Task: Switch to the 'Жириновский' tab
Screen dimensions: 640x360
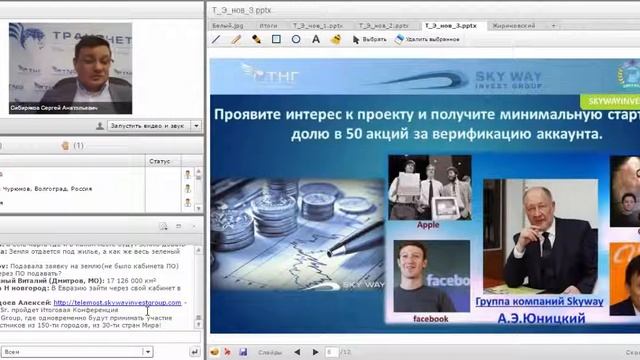Action: pos(513,26)
